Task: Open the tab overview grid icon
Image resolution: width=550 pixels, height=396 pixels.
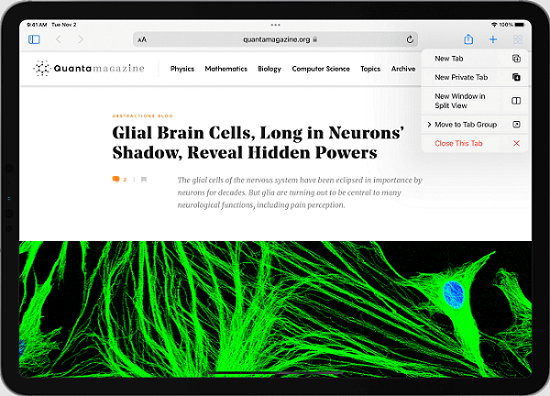Action: [x=517, y=39]
